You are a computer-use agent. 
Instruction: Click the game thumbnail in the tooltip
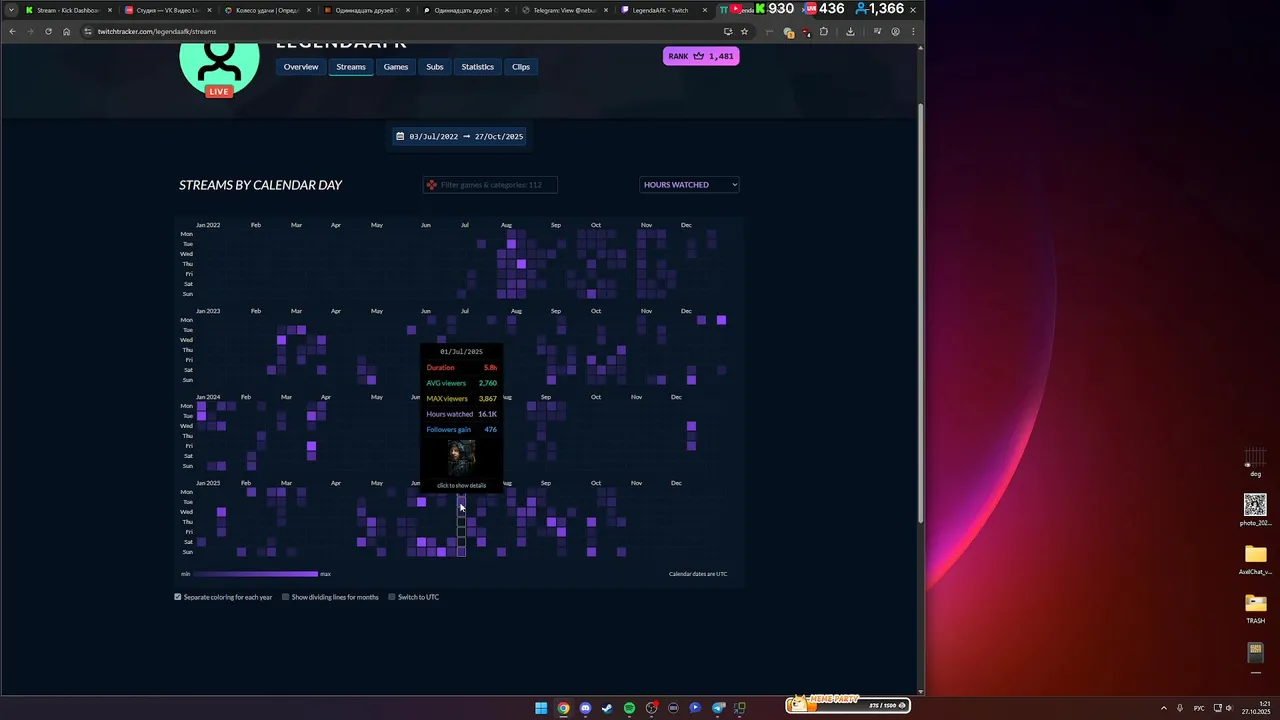pyautogui.click(x=461, y=457)
